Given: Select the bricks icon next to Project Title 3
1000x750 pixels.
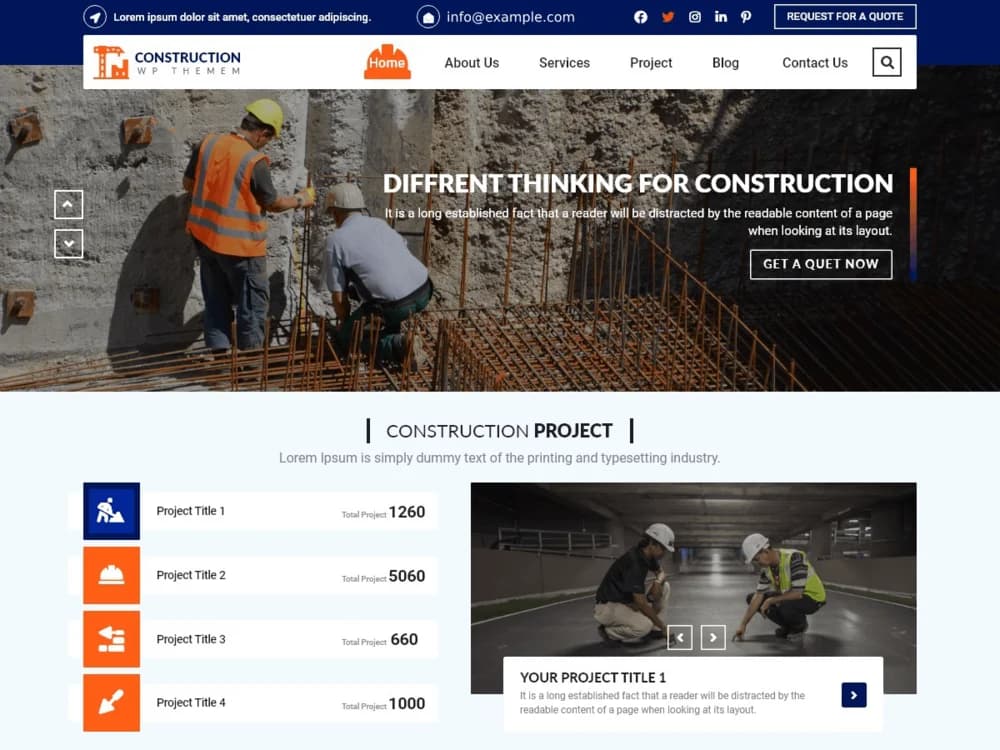Looking at the screenshot, I should [110, 639].
